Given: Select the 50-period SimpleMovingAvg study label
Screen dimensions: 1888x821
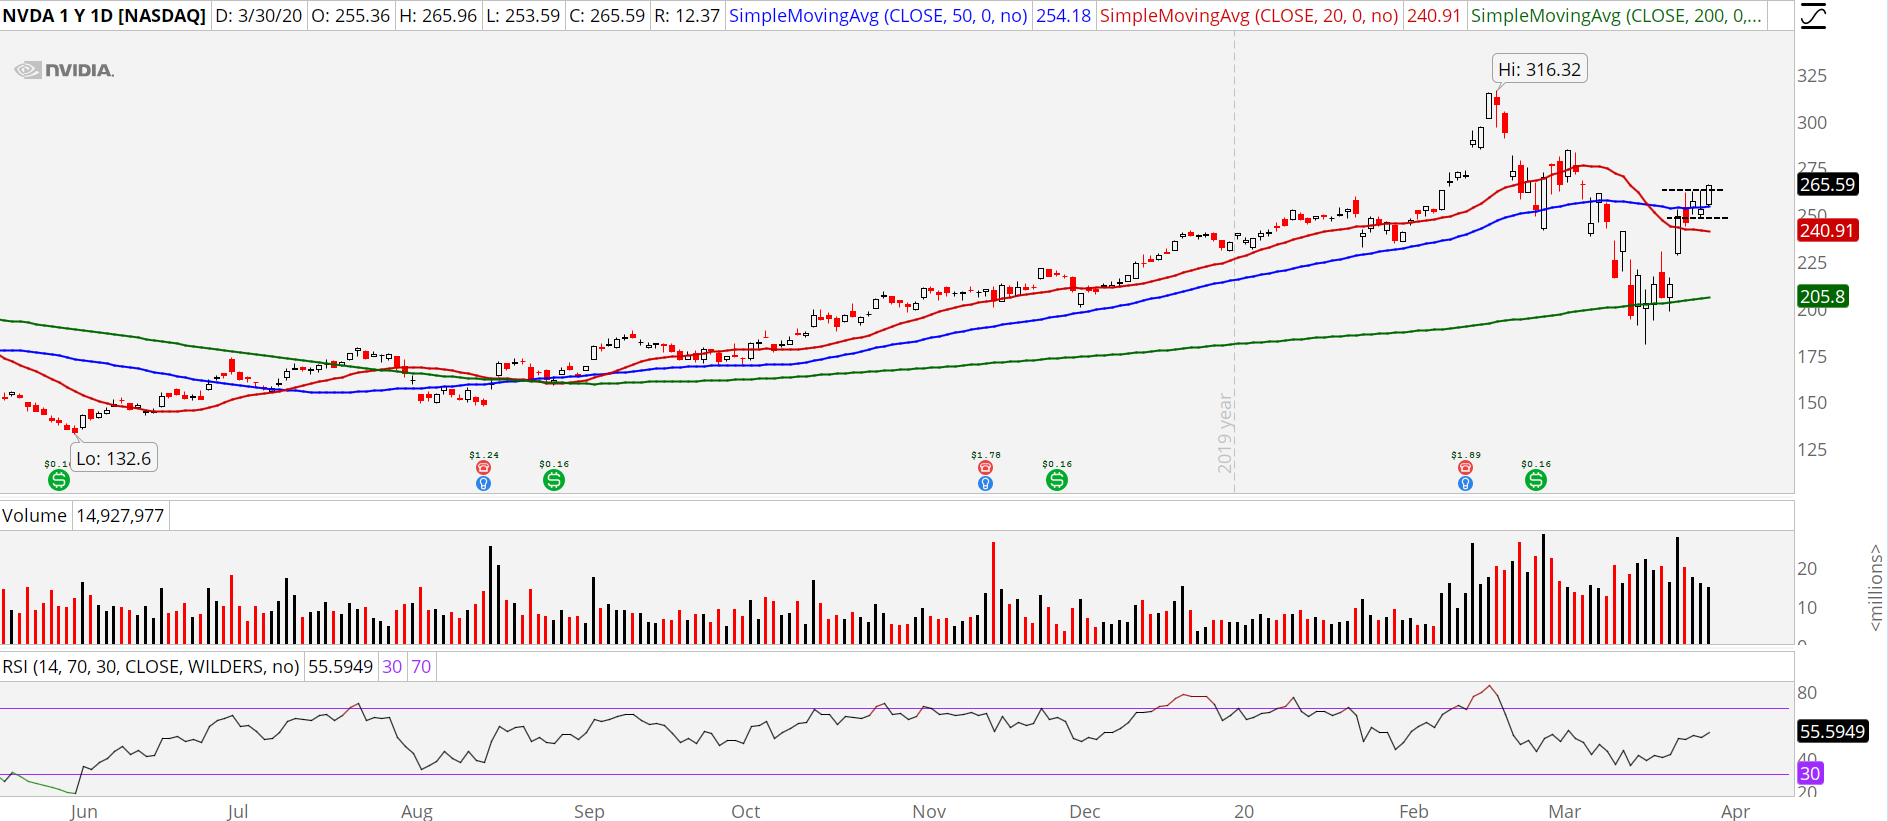Looking at the screenshot, I should point(878,16).
